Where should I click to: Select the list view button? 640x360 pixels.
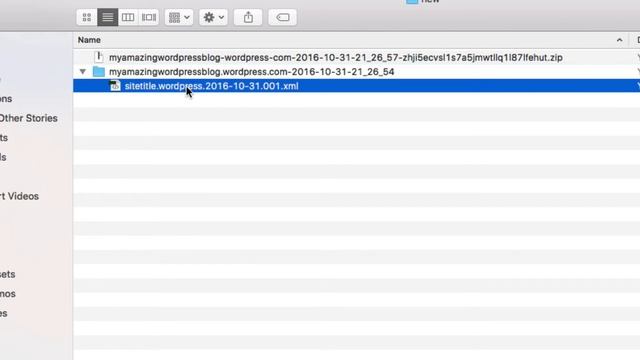pos(108,18)
